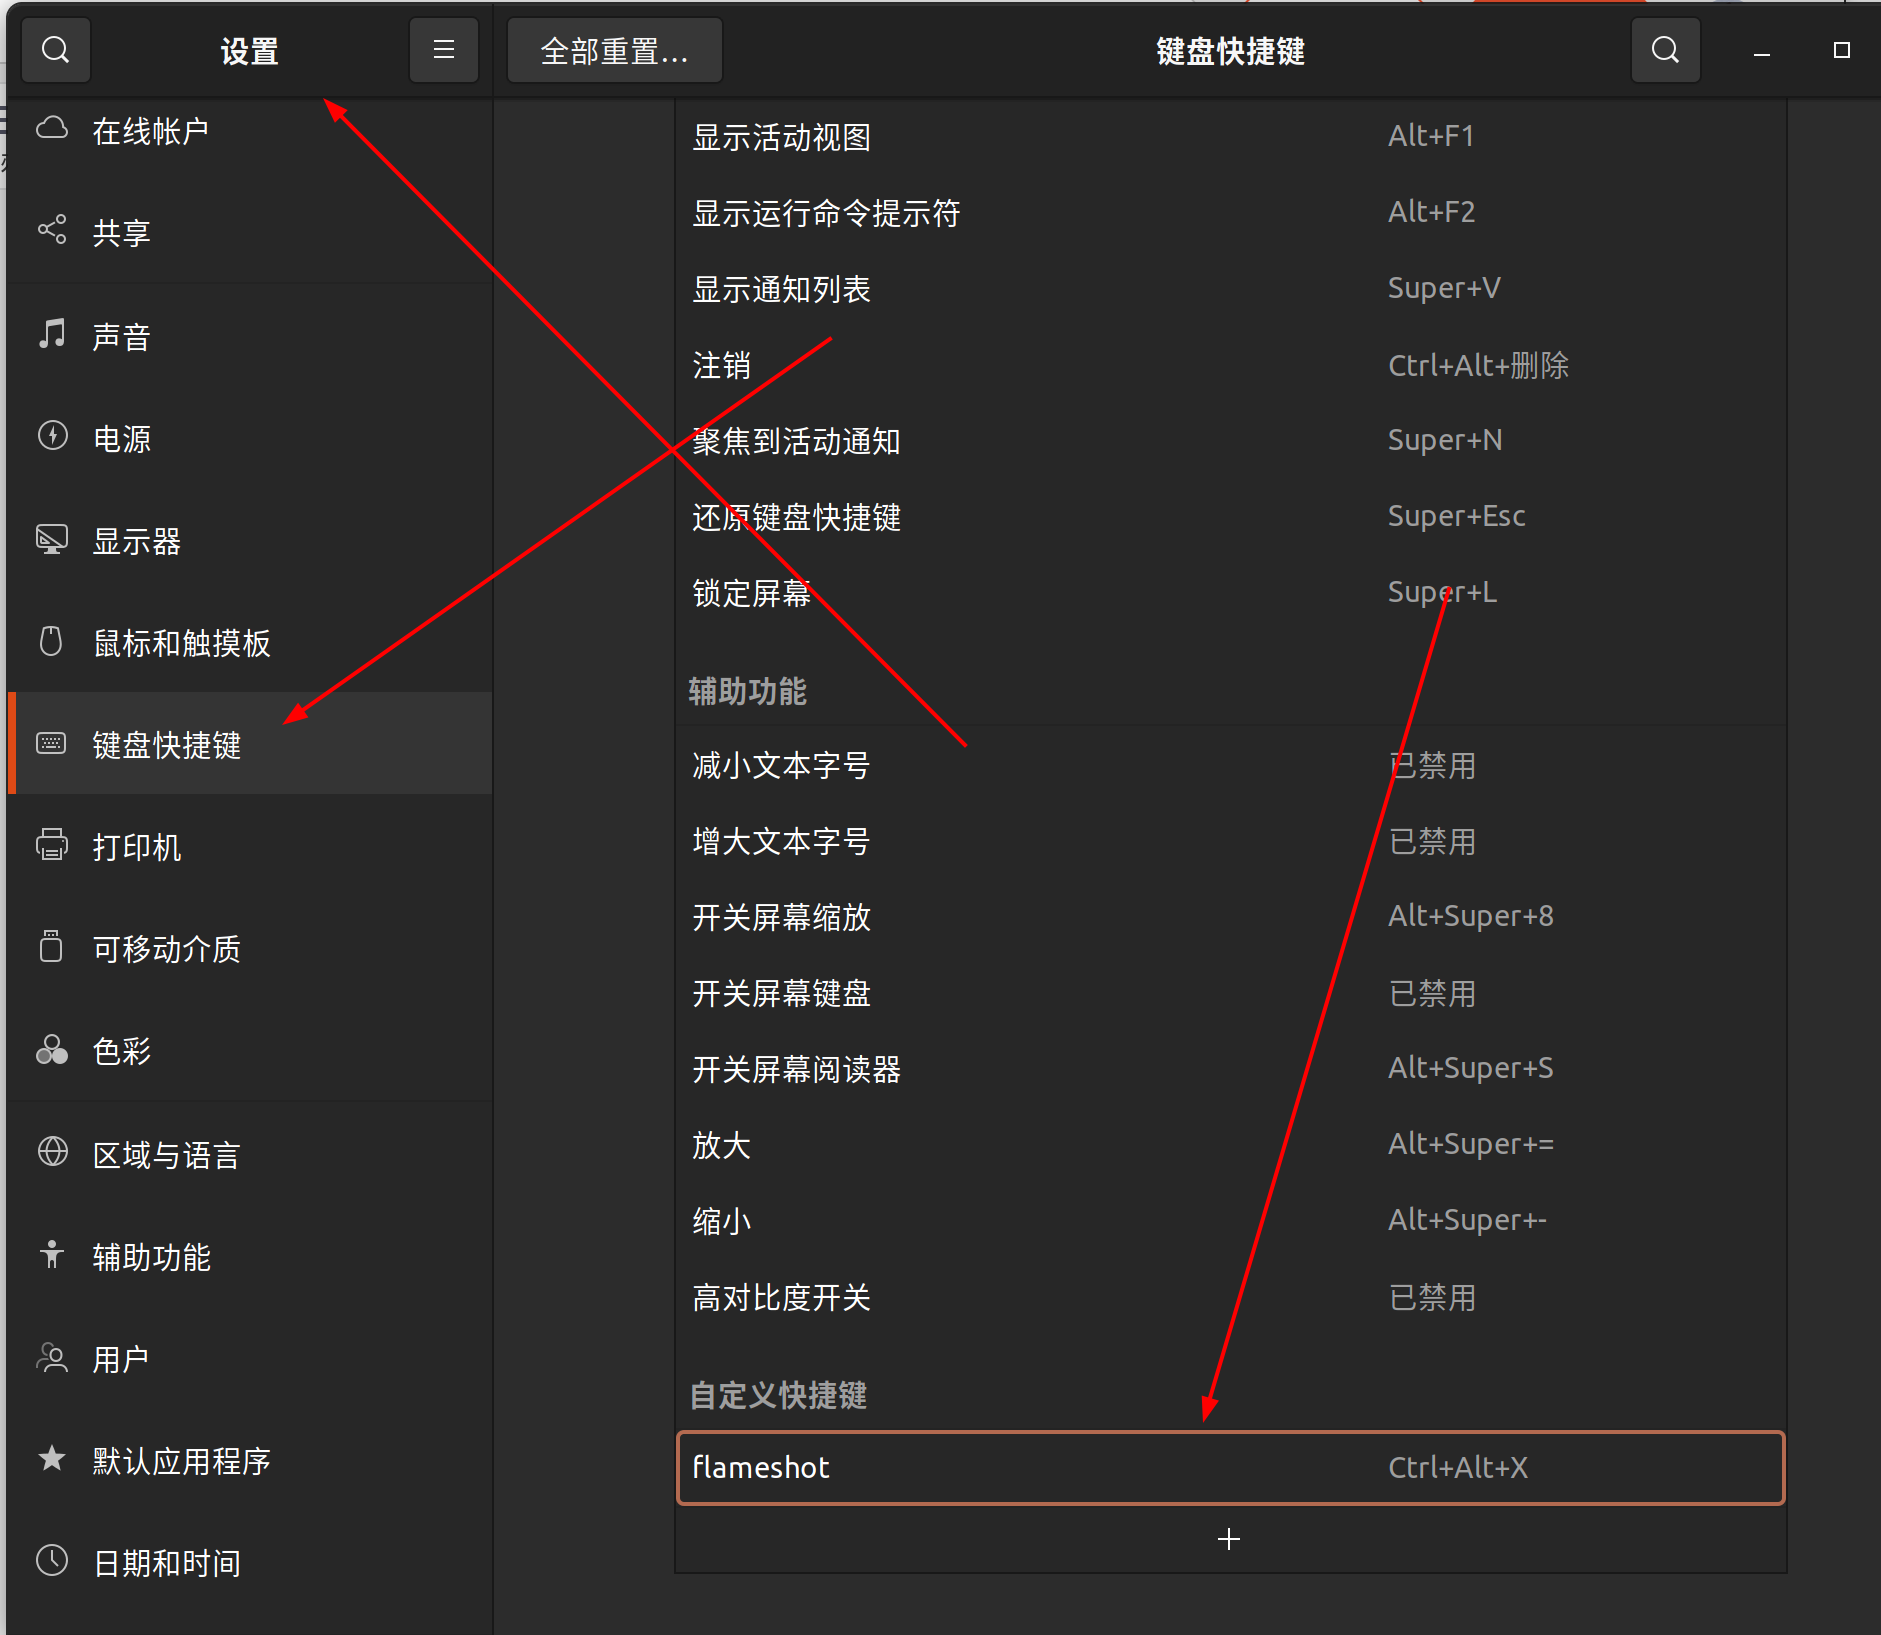Select 键盘快捷键 in sidebar
Viewport: 1881px width, 1635px height.
249,743
